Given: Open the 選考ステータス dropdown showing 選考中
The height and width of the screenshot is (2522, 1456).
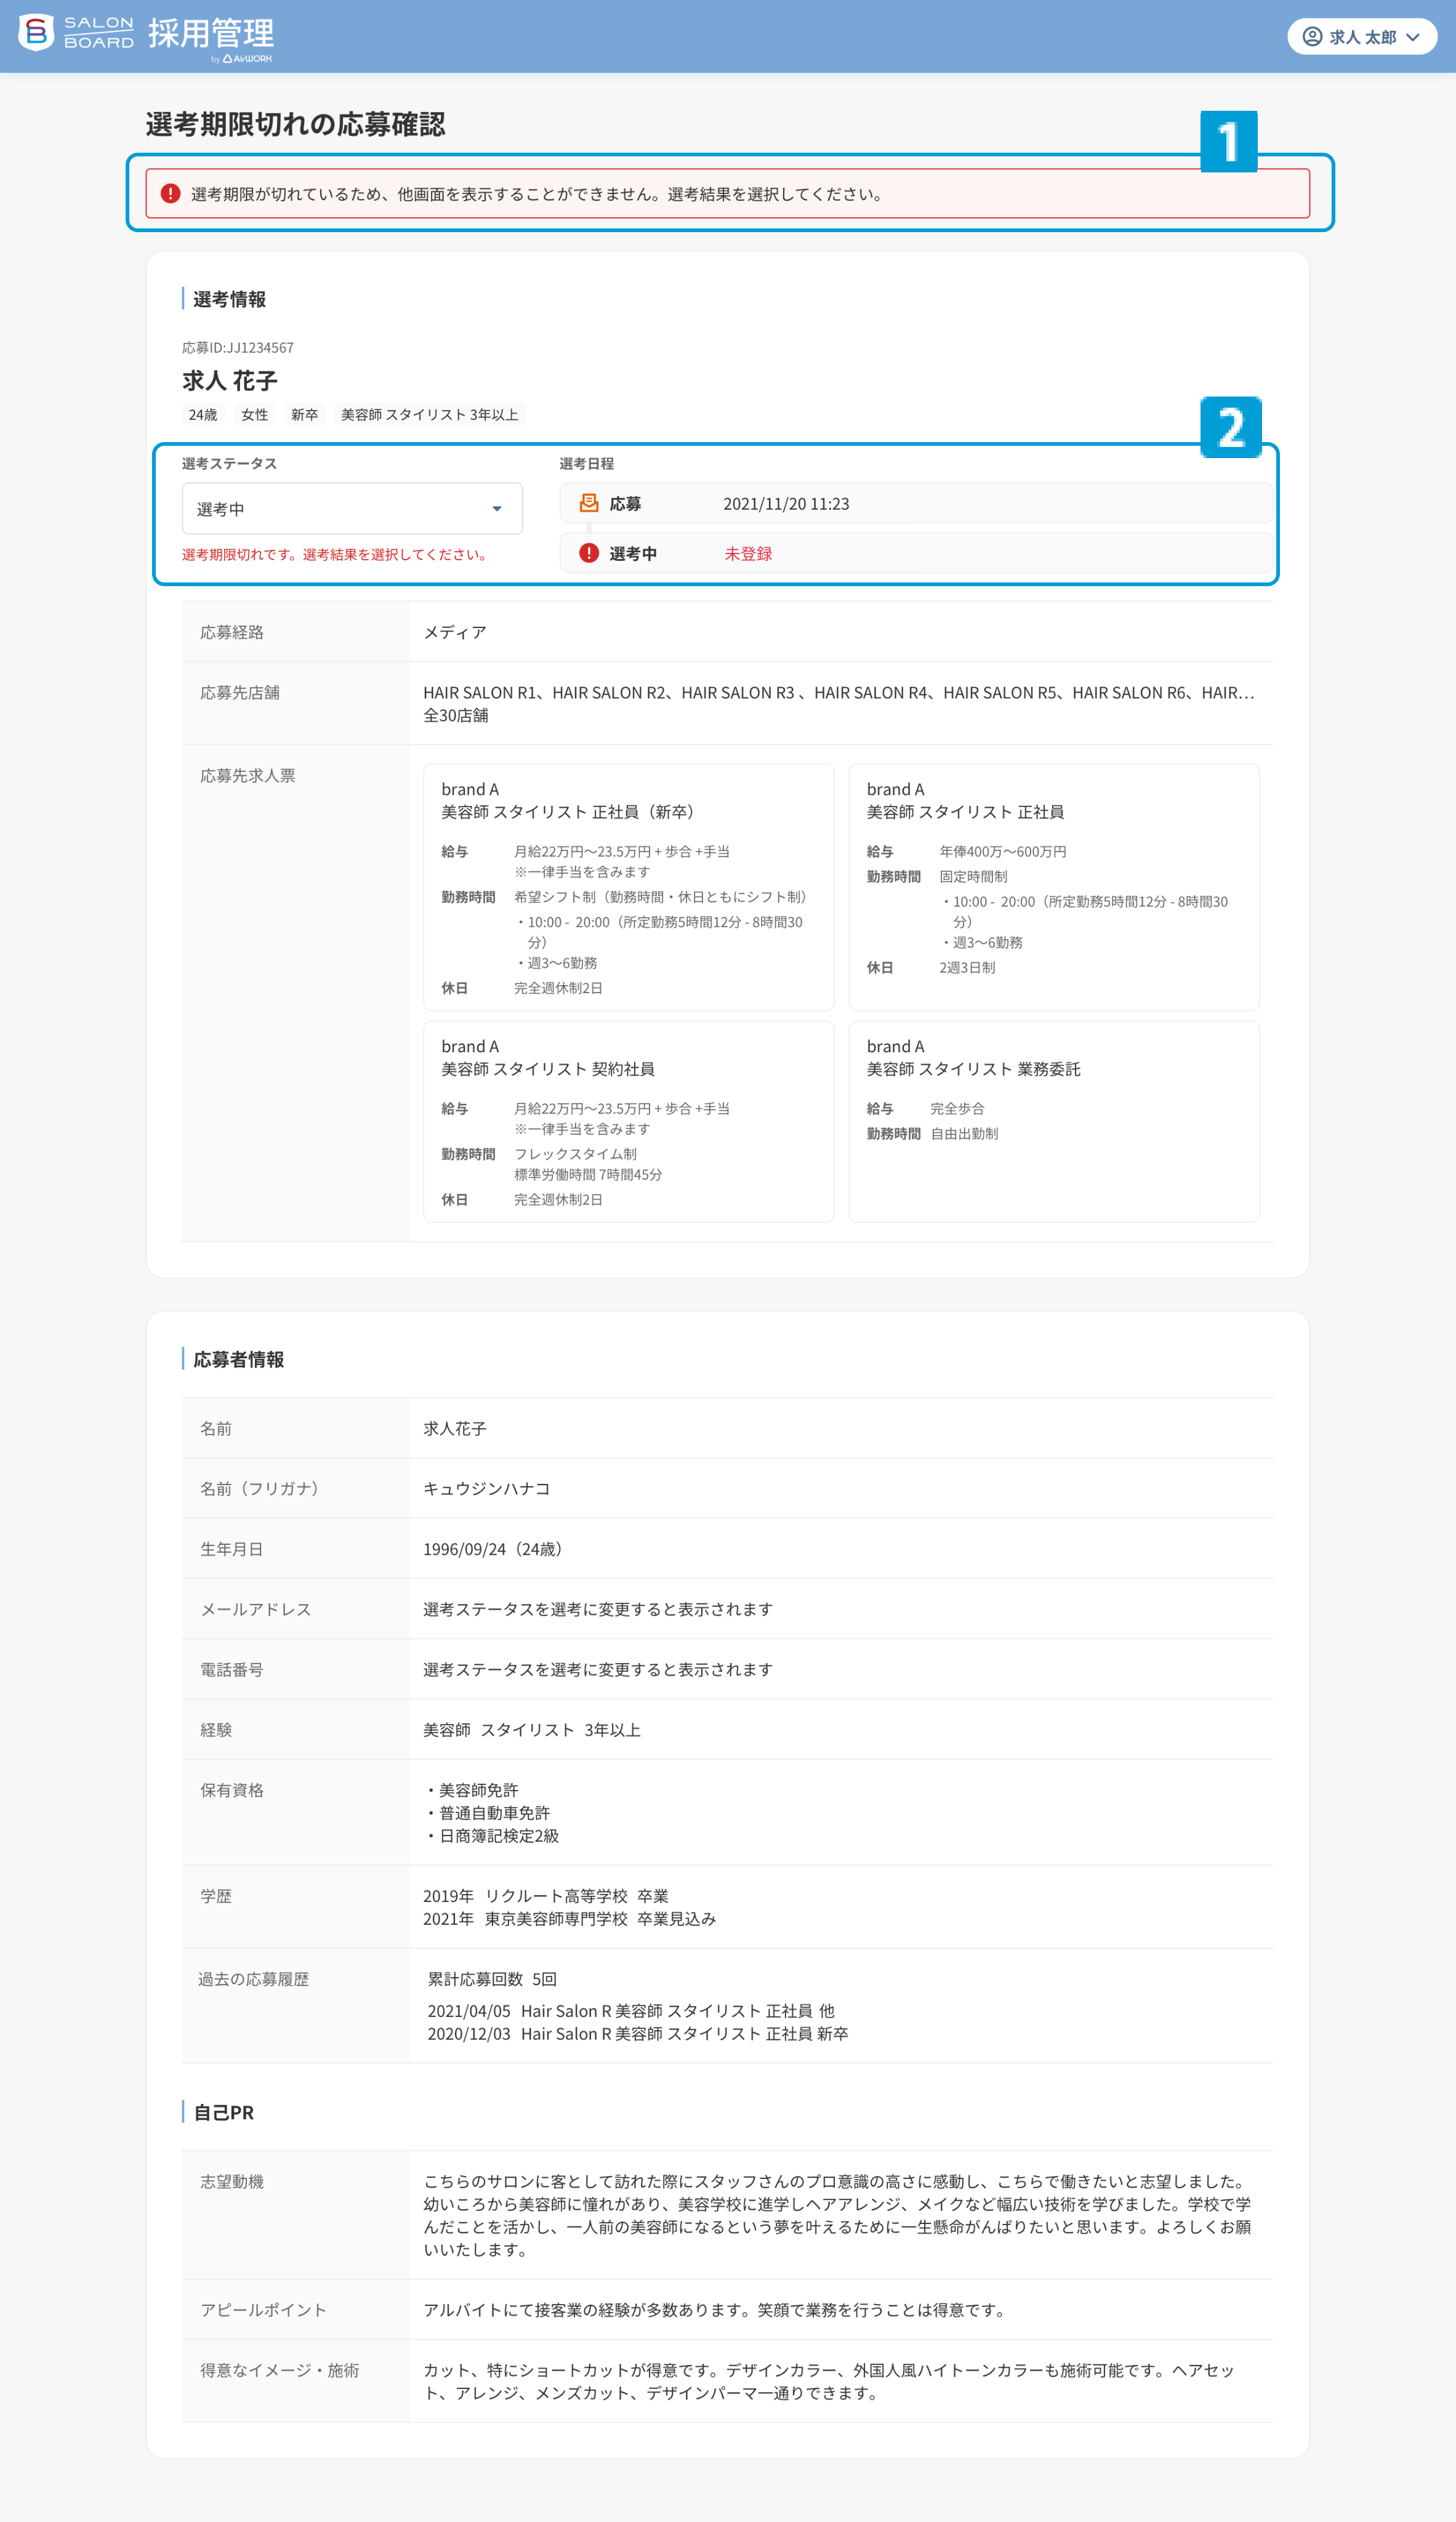Looking at the screenshot, I should coord(352,509).
